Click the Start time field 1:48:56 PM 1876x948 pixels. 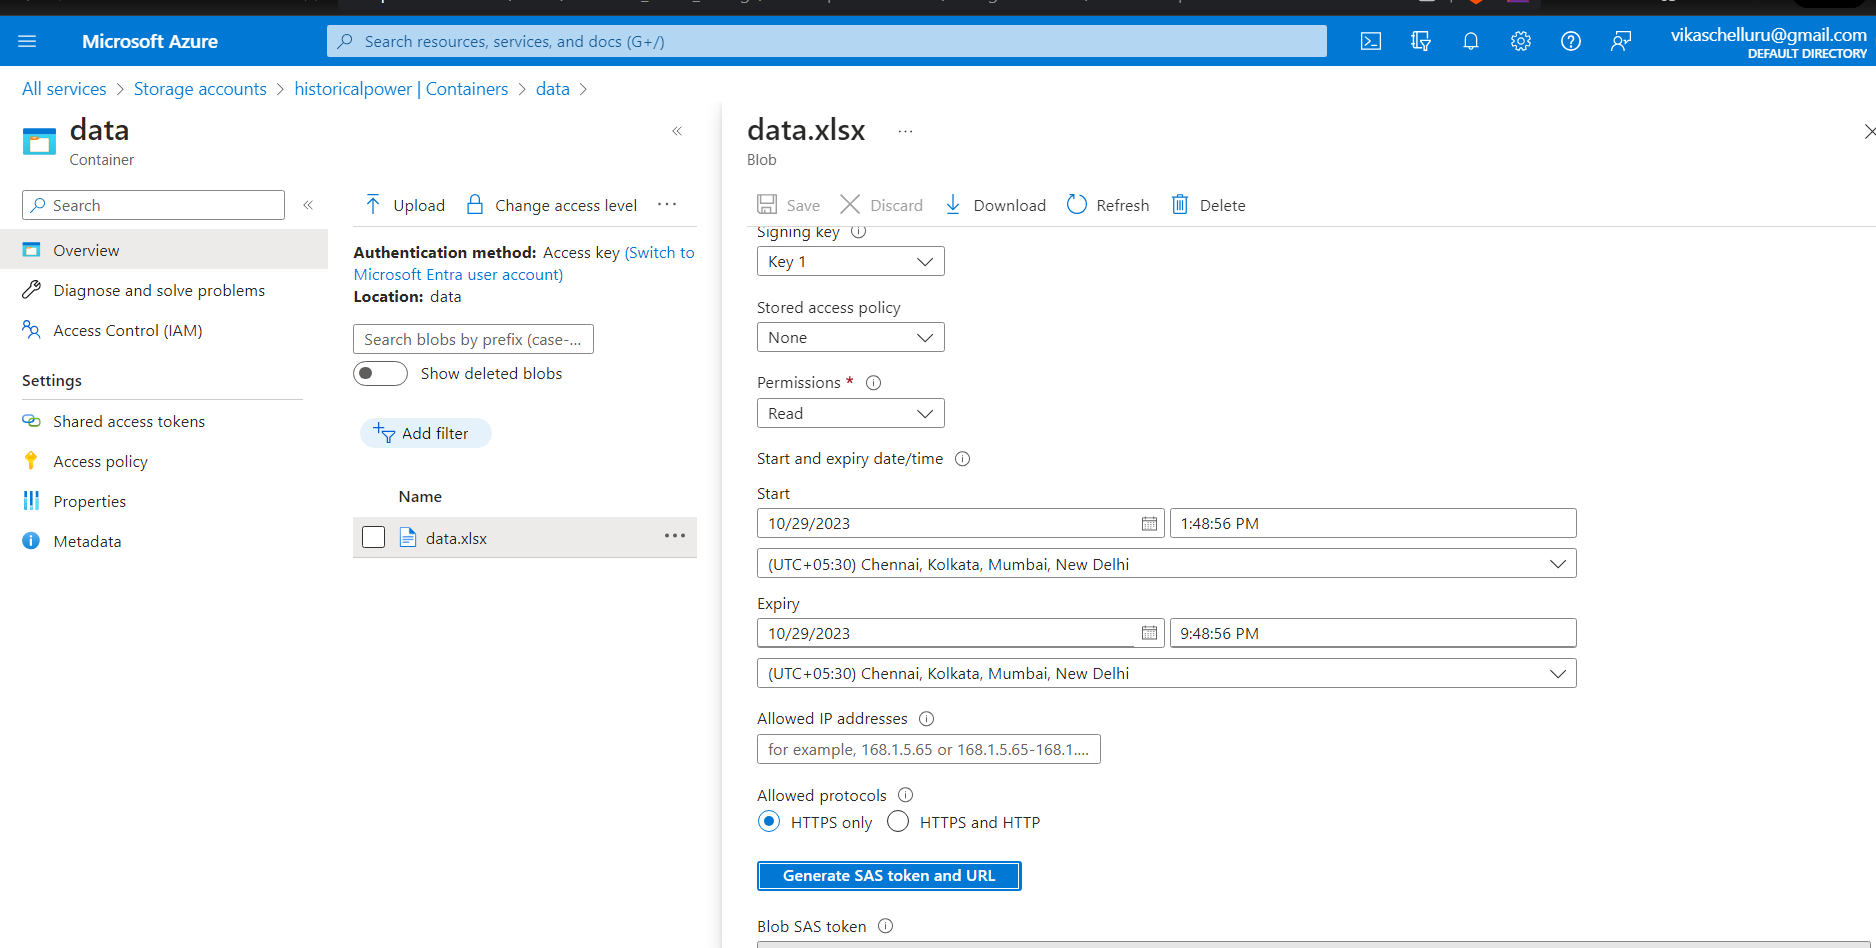[1373, 523]
